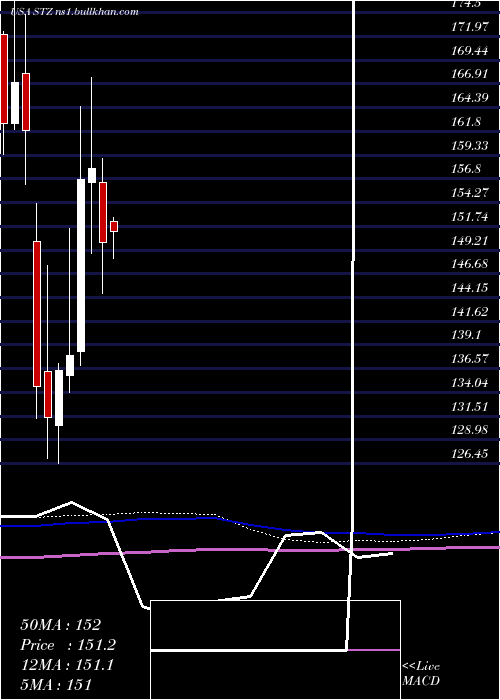Viewport: 500px width, 700px height.
Task: Click the 126.45 price axis label
Action: click(x=470, y=454)
